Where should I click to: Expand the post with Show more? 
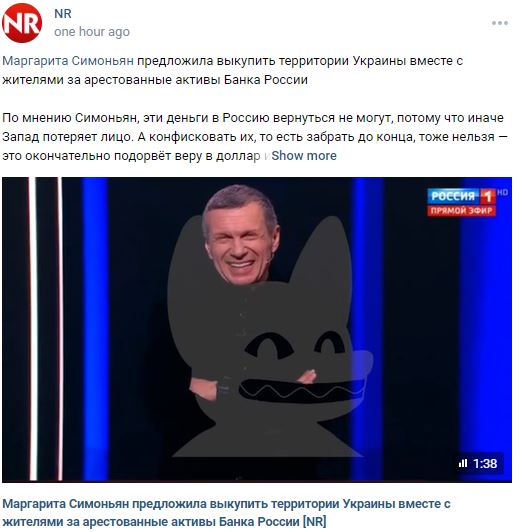(304, 156)
